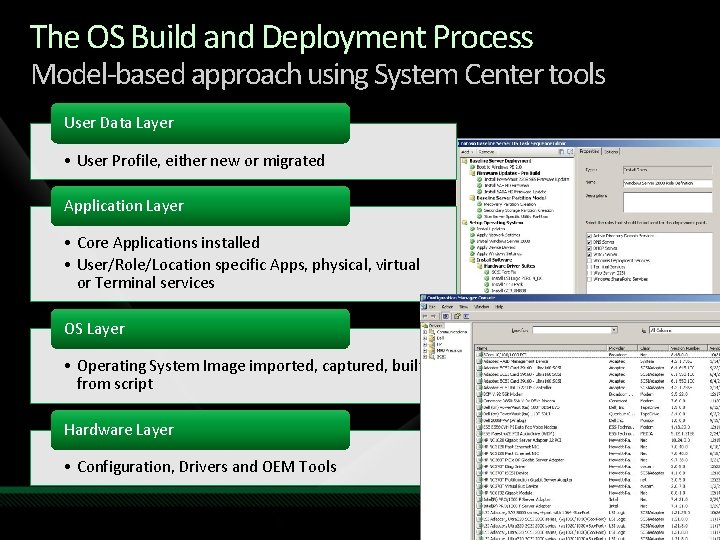
Task: Check Windows SharePoint Services role
Action: 590,279
